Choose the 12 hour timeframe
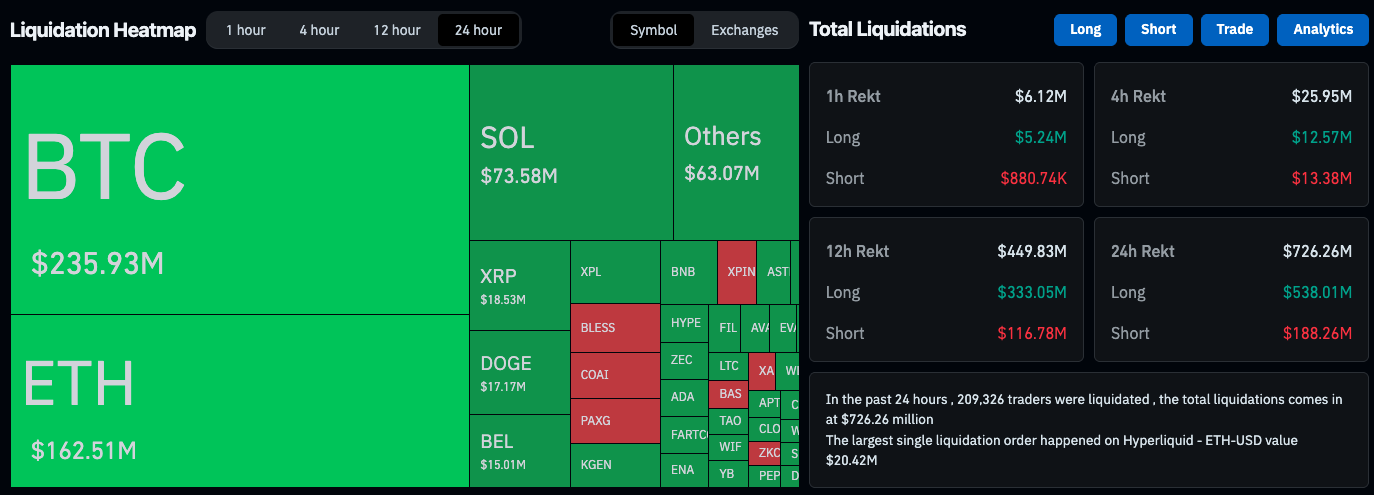Viewport: 1374px width, 495px height. 397,30
